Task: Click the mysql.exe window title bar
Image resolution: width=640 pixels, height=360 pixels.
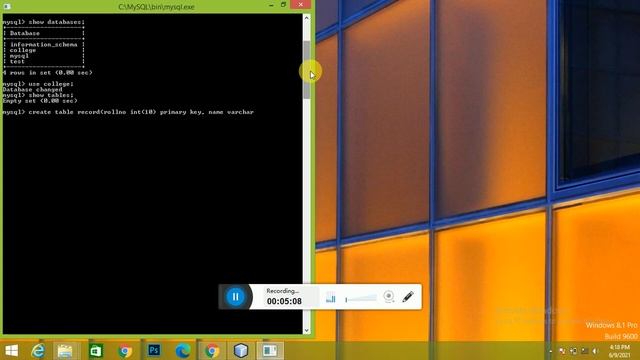Action: (156, 7)
